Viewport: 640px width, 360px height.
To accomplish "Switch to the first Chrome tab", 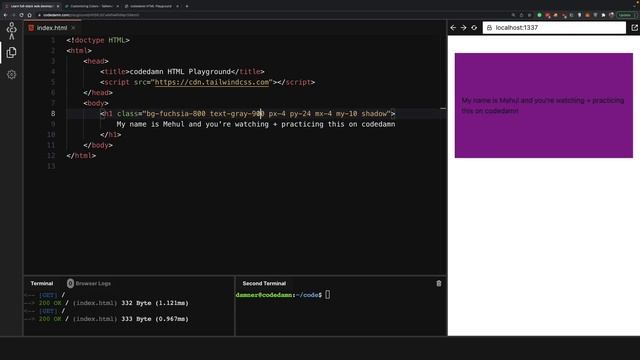I will (32, 6).
